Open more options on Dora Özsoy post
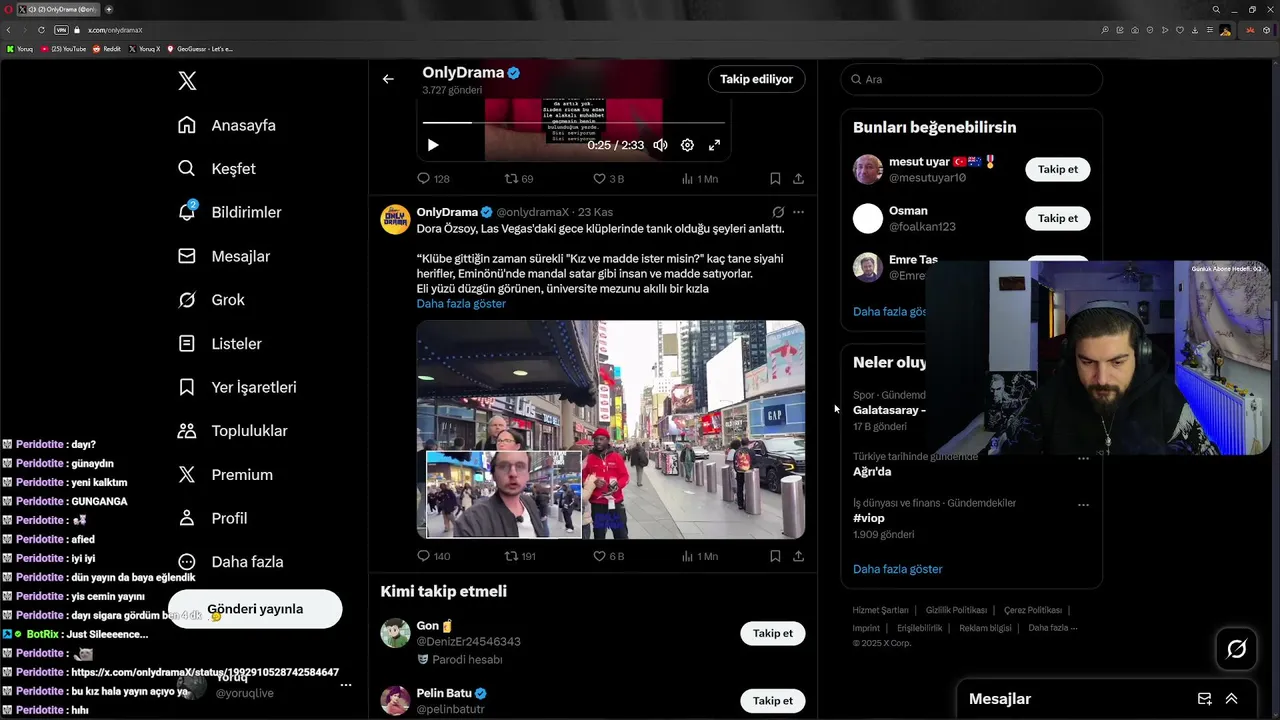 coord(798,212)
